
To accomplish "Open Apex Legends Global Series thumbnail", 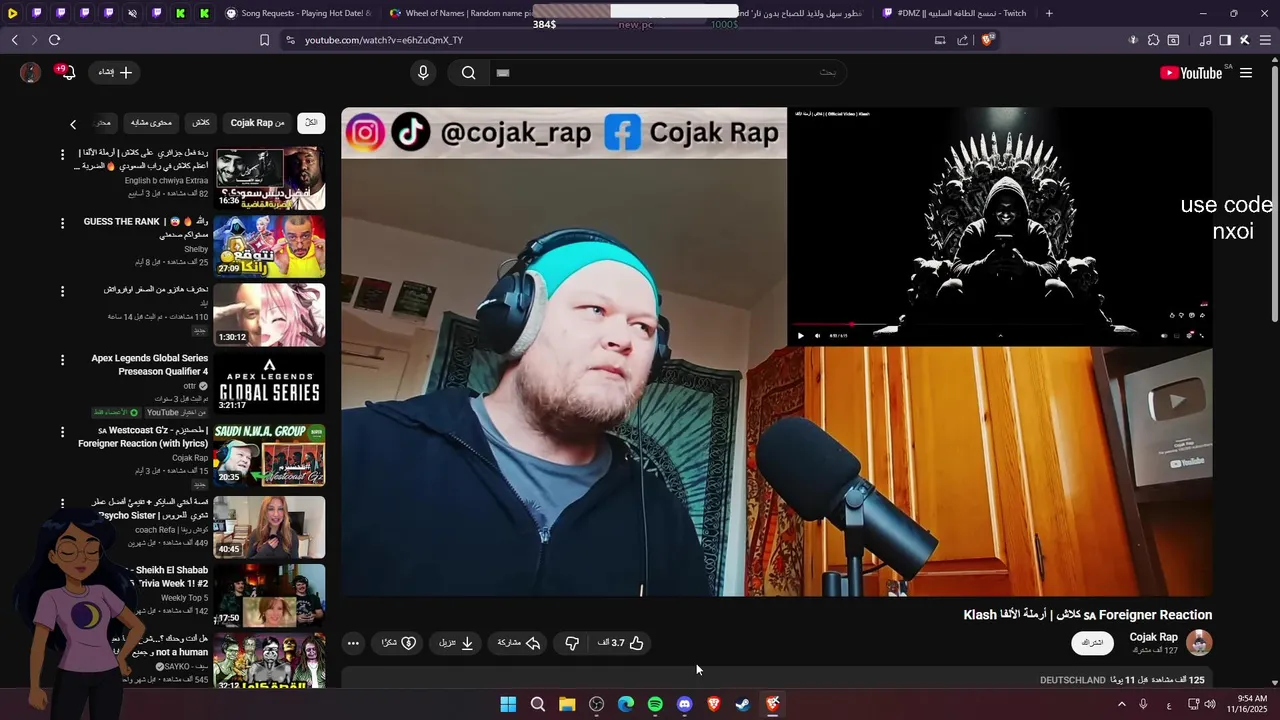I will point(269,382).
